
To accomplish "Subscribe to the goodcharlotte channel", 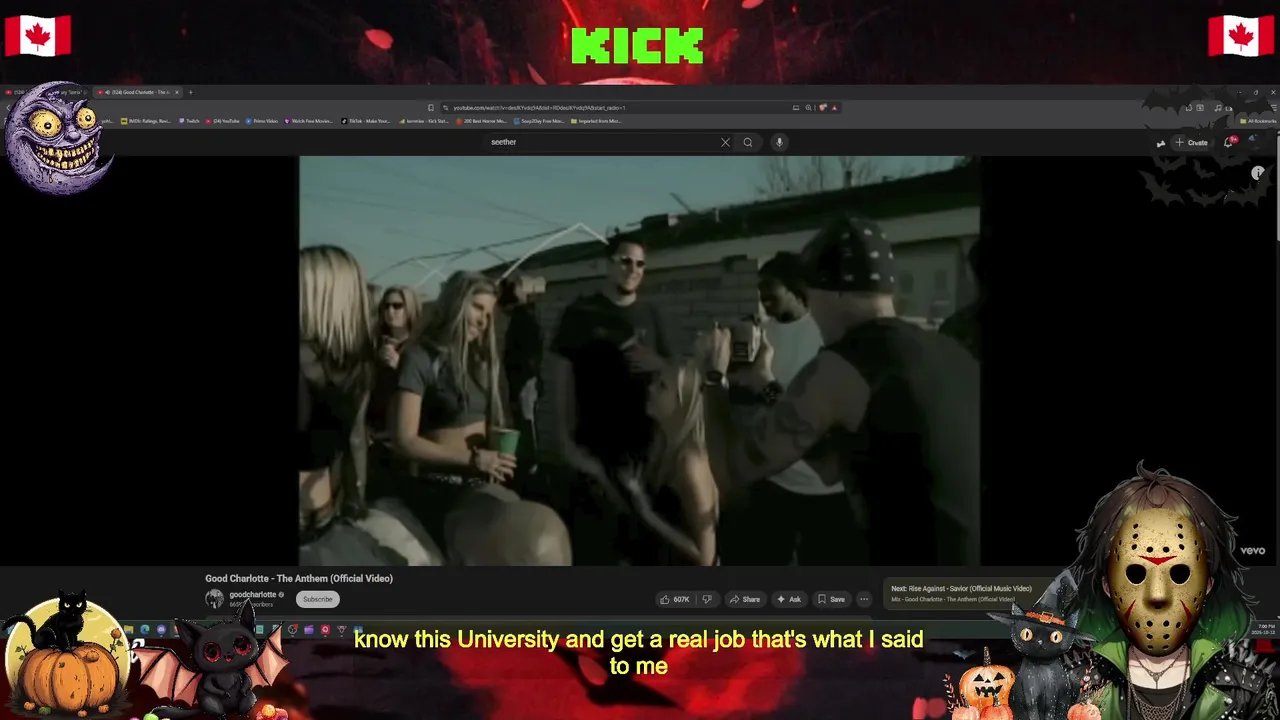I will click(318, 599).
